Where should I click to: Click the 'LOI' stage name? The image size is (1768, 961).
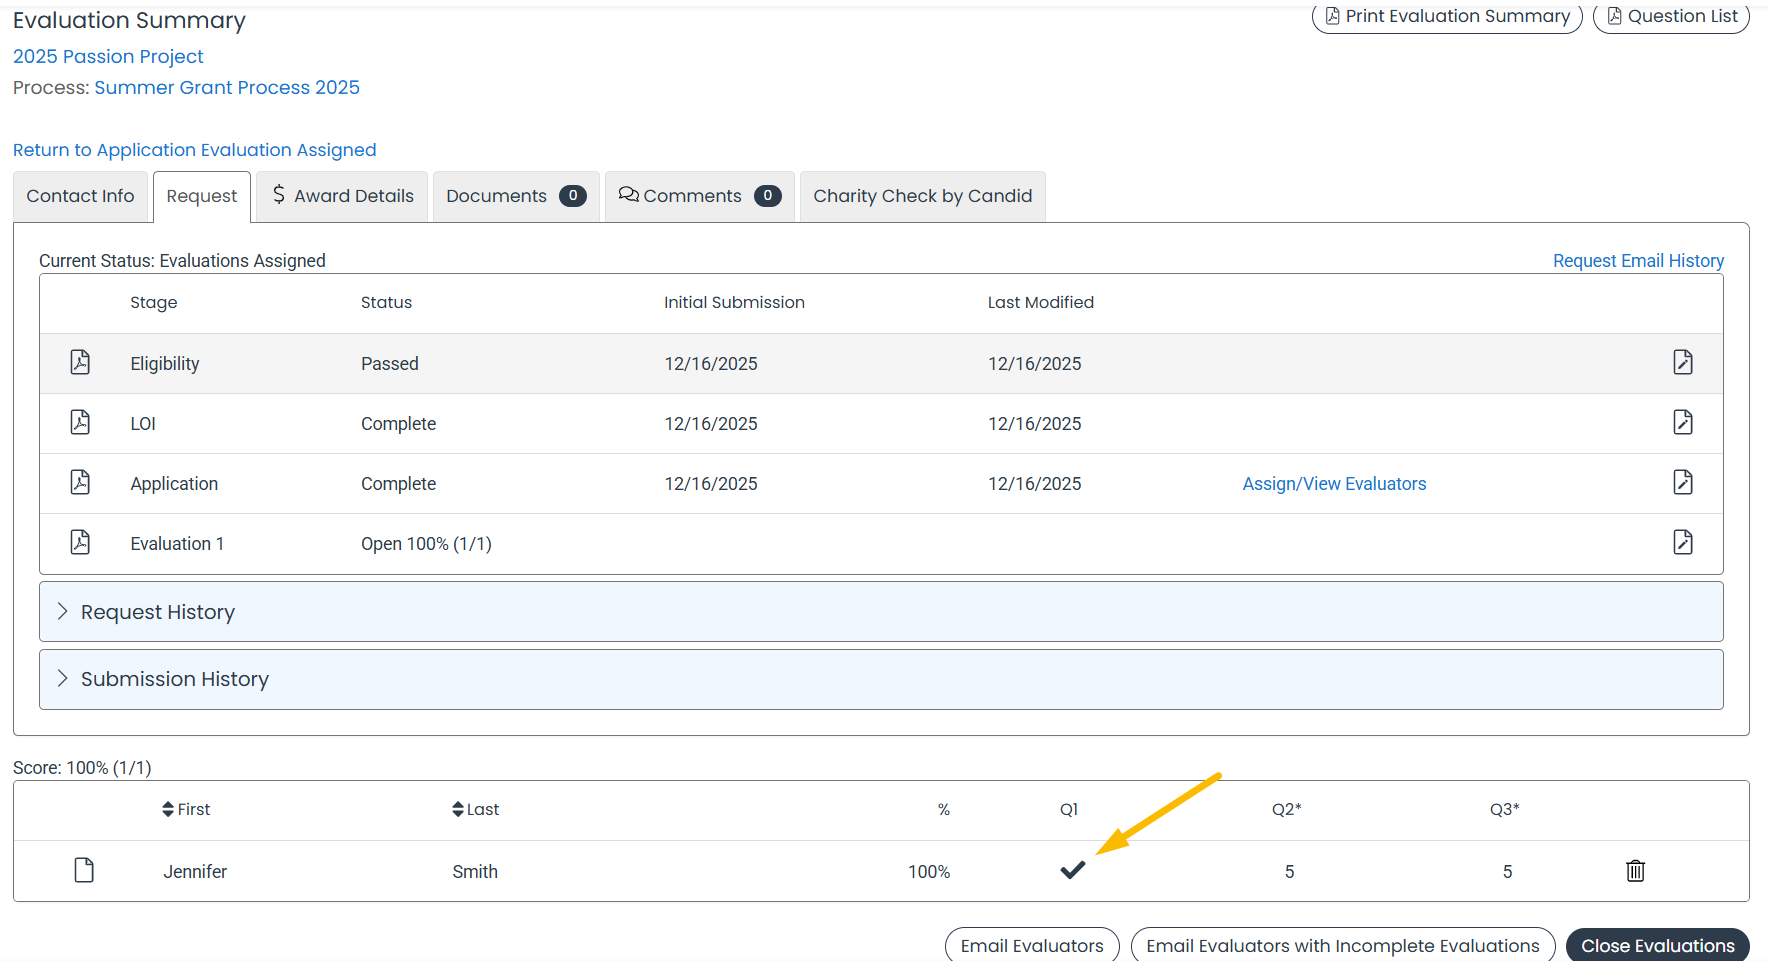coord(143,423)
